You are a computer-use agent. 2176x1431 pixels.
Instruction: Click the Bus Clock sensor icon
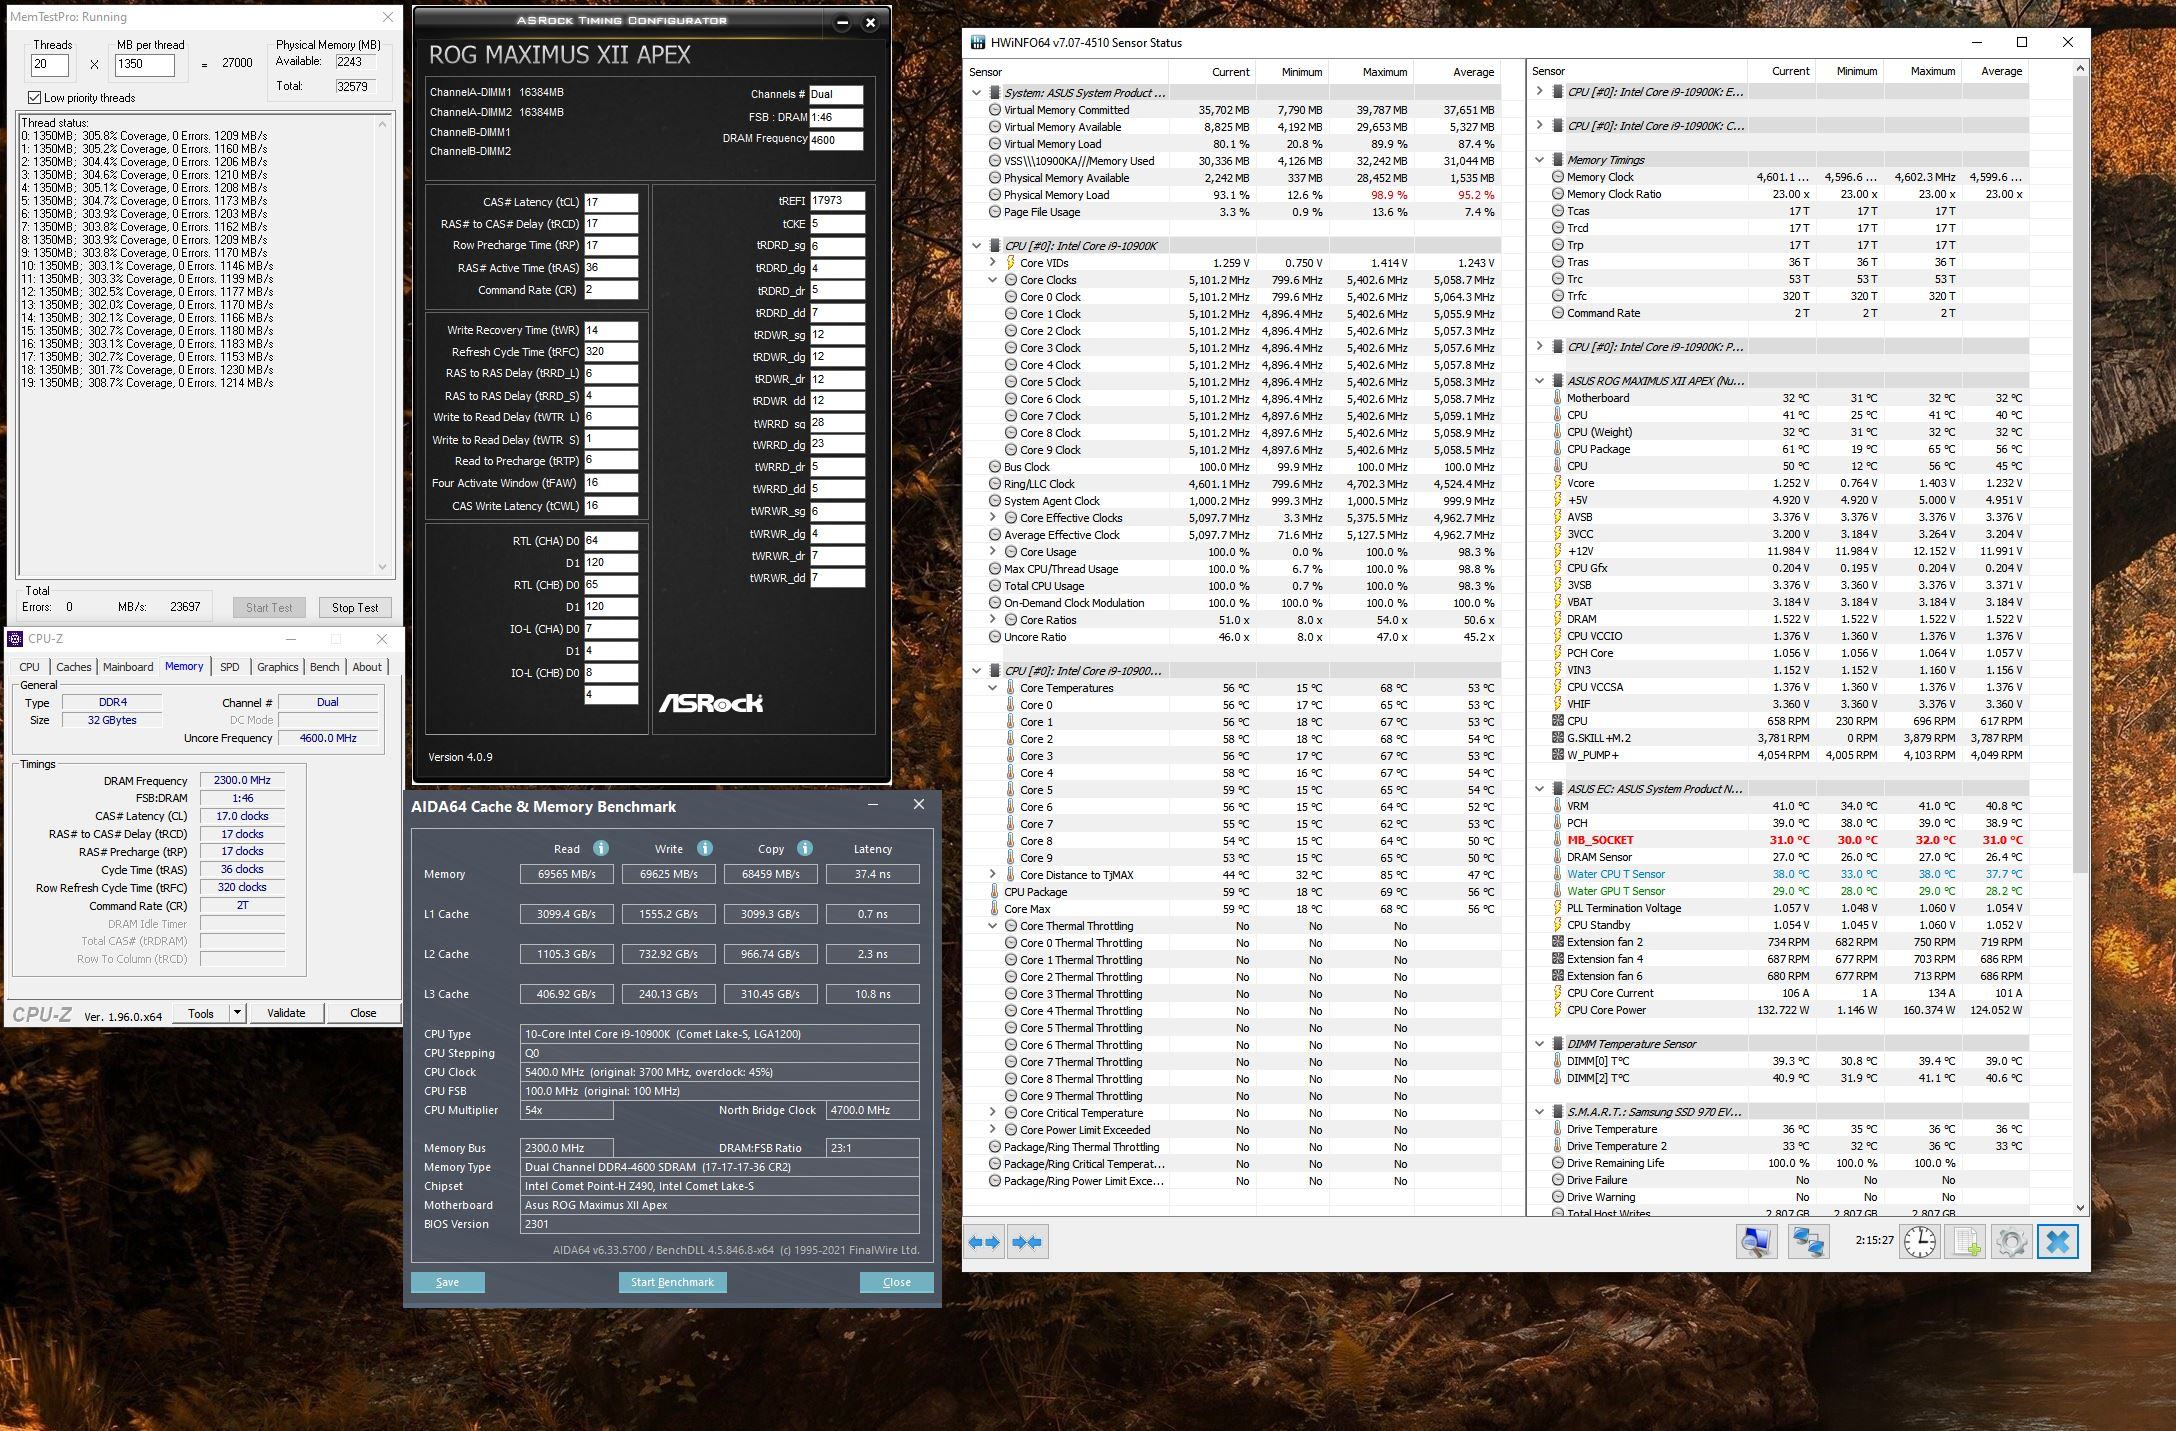(995, 467)
